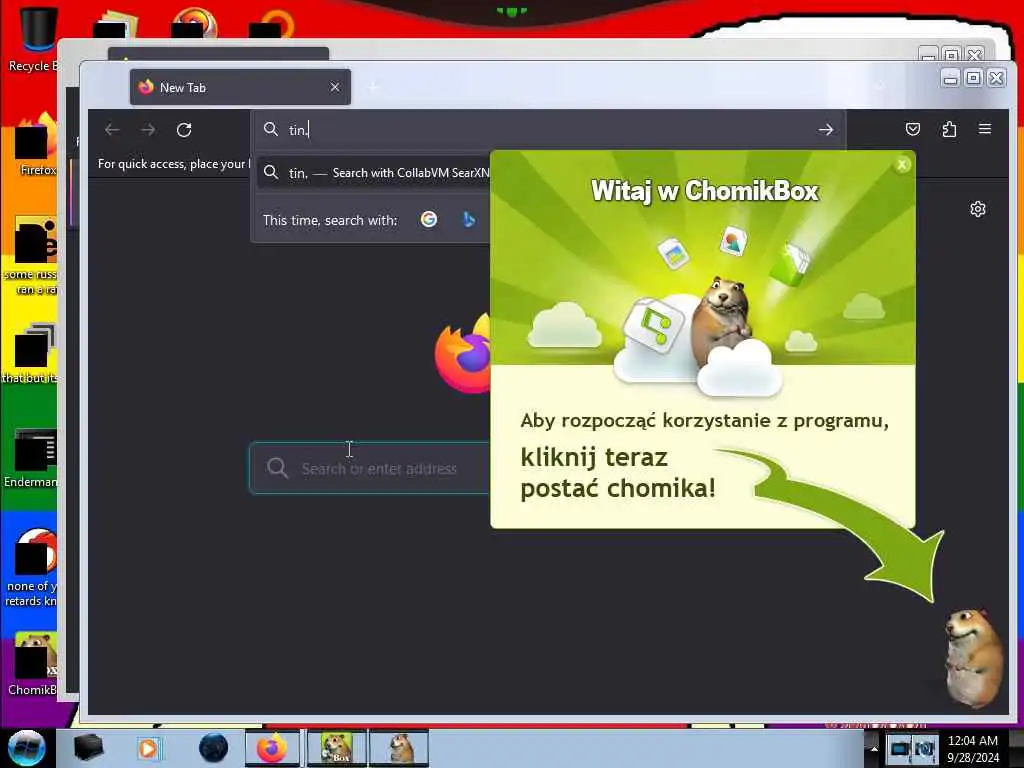This screenshot has width=1024, height=768.
Task: Open the Extensions puzzle icon
Action: tap(949, 129)
